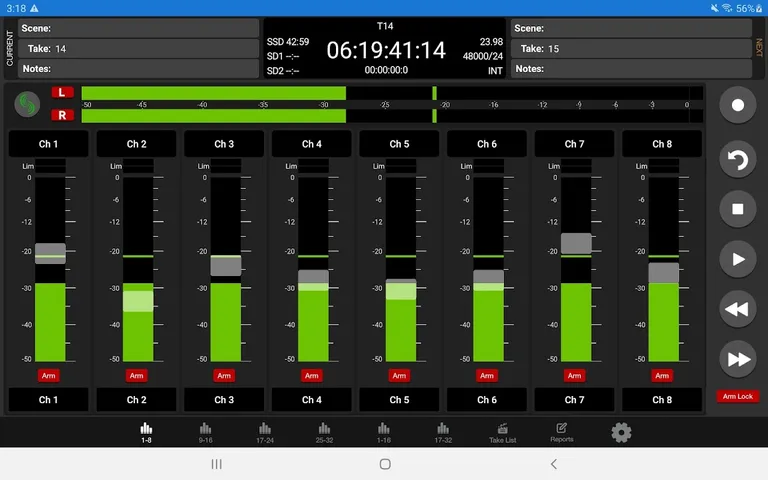Image resolution: width=768 pixels, height=480 pixels.
Task: Edit the next Scene field
Action: tap(631, 28)
